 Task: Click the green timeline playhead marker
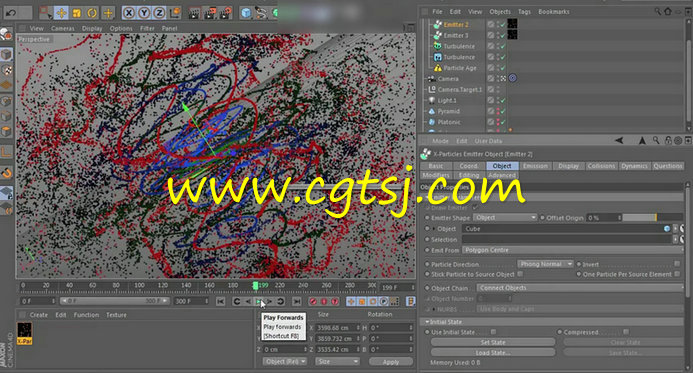pyautogui.click(x=255, y=285)
